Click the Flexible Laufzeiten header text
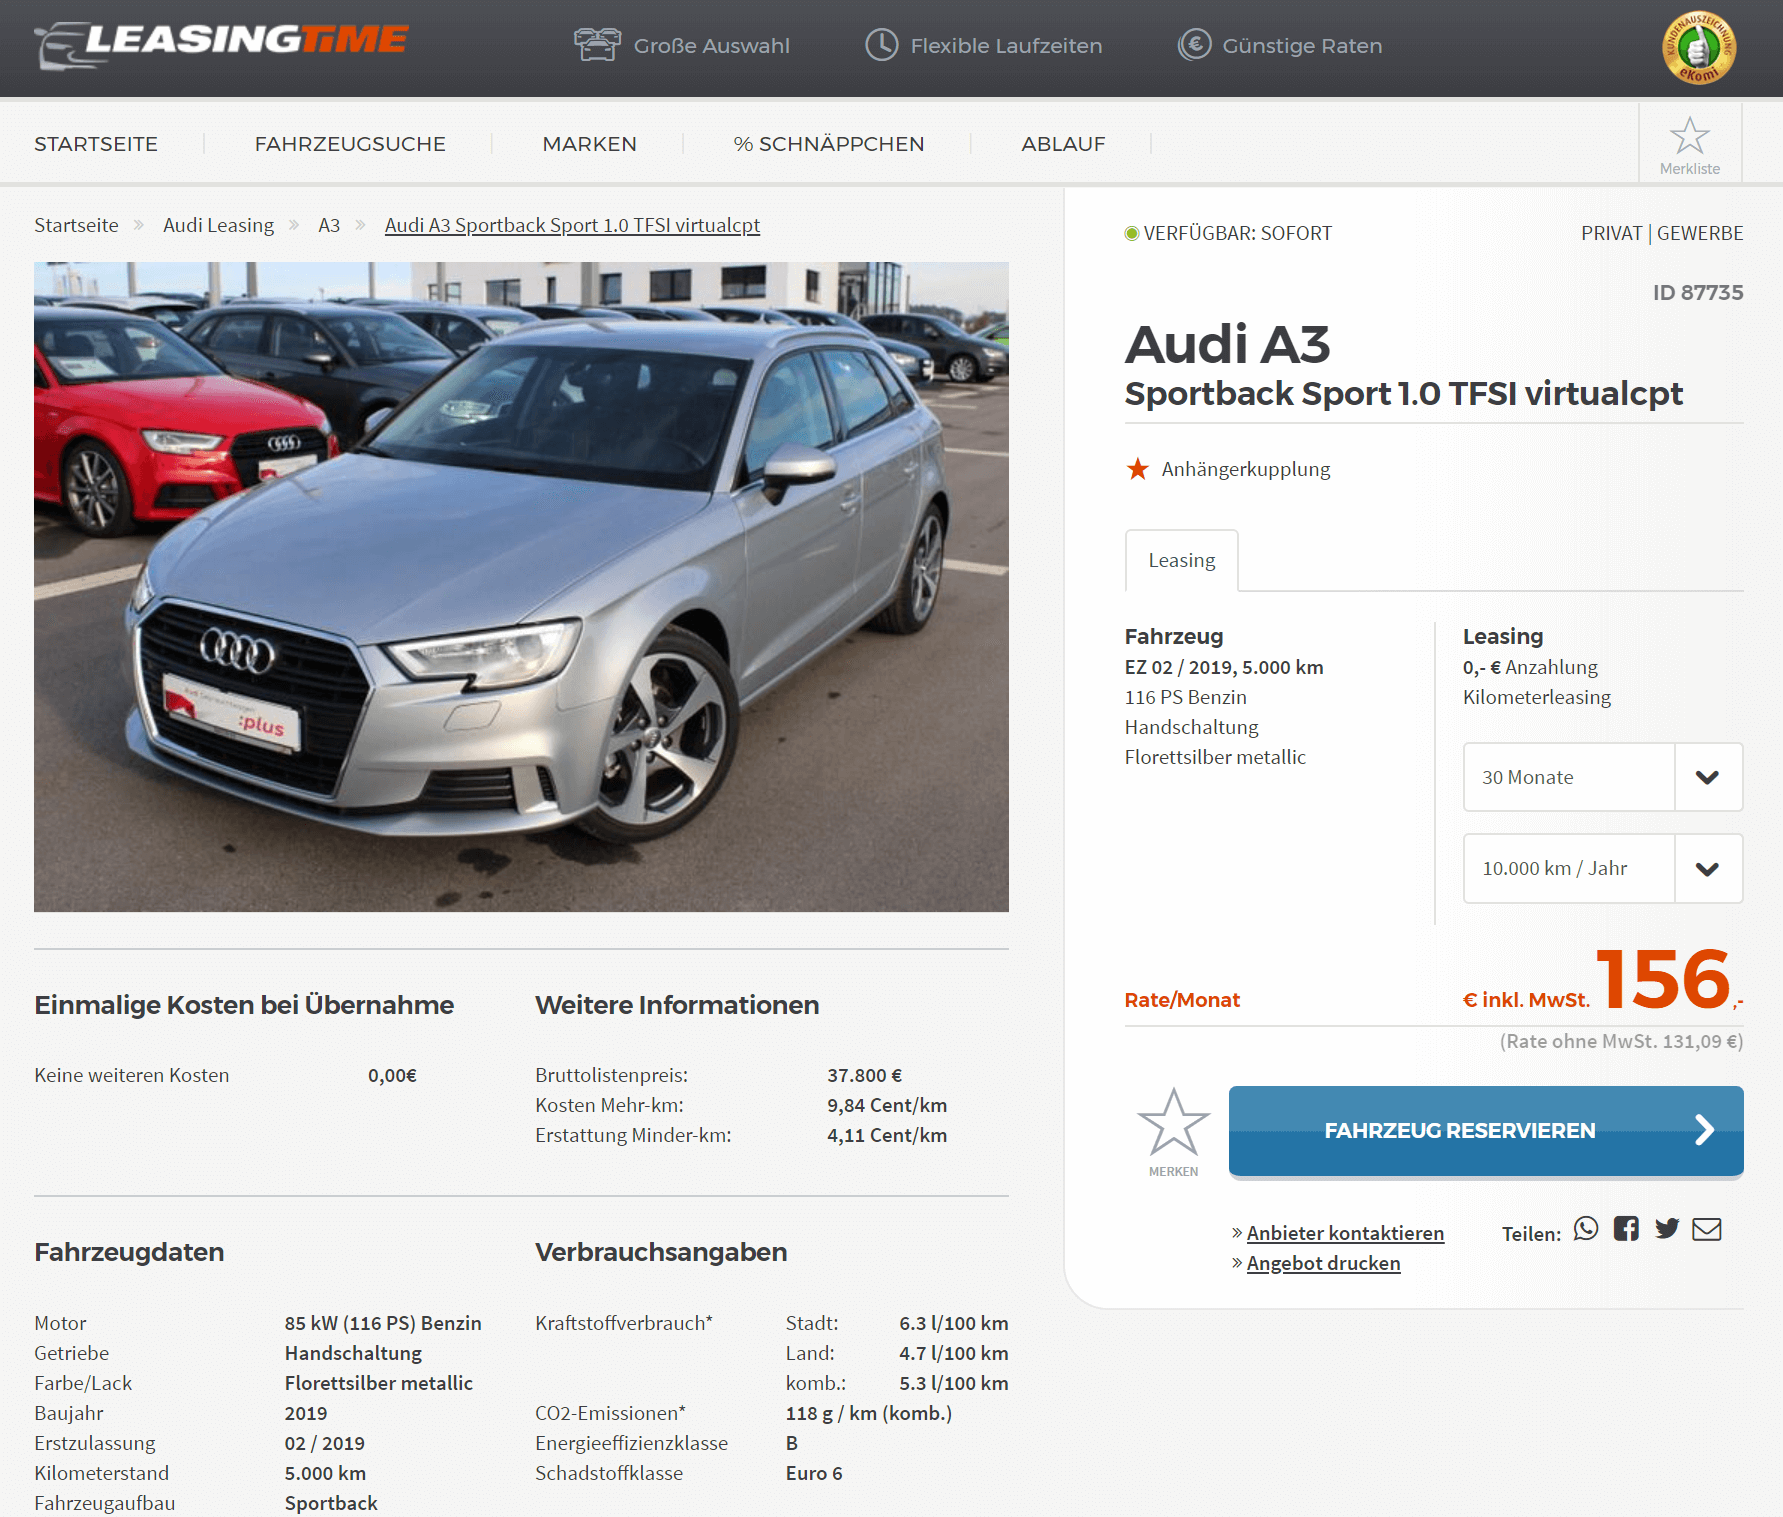The width and height of the screenshot is (1783, 1517). [x=1006, y=46]
